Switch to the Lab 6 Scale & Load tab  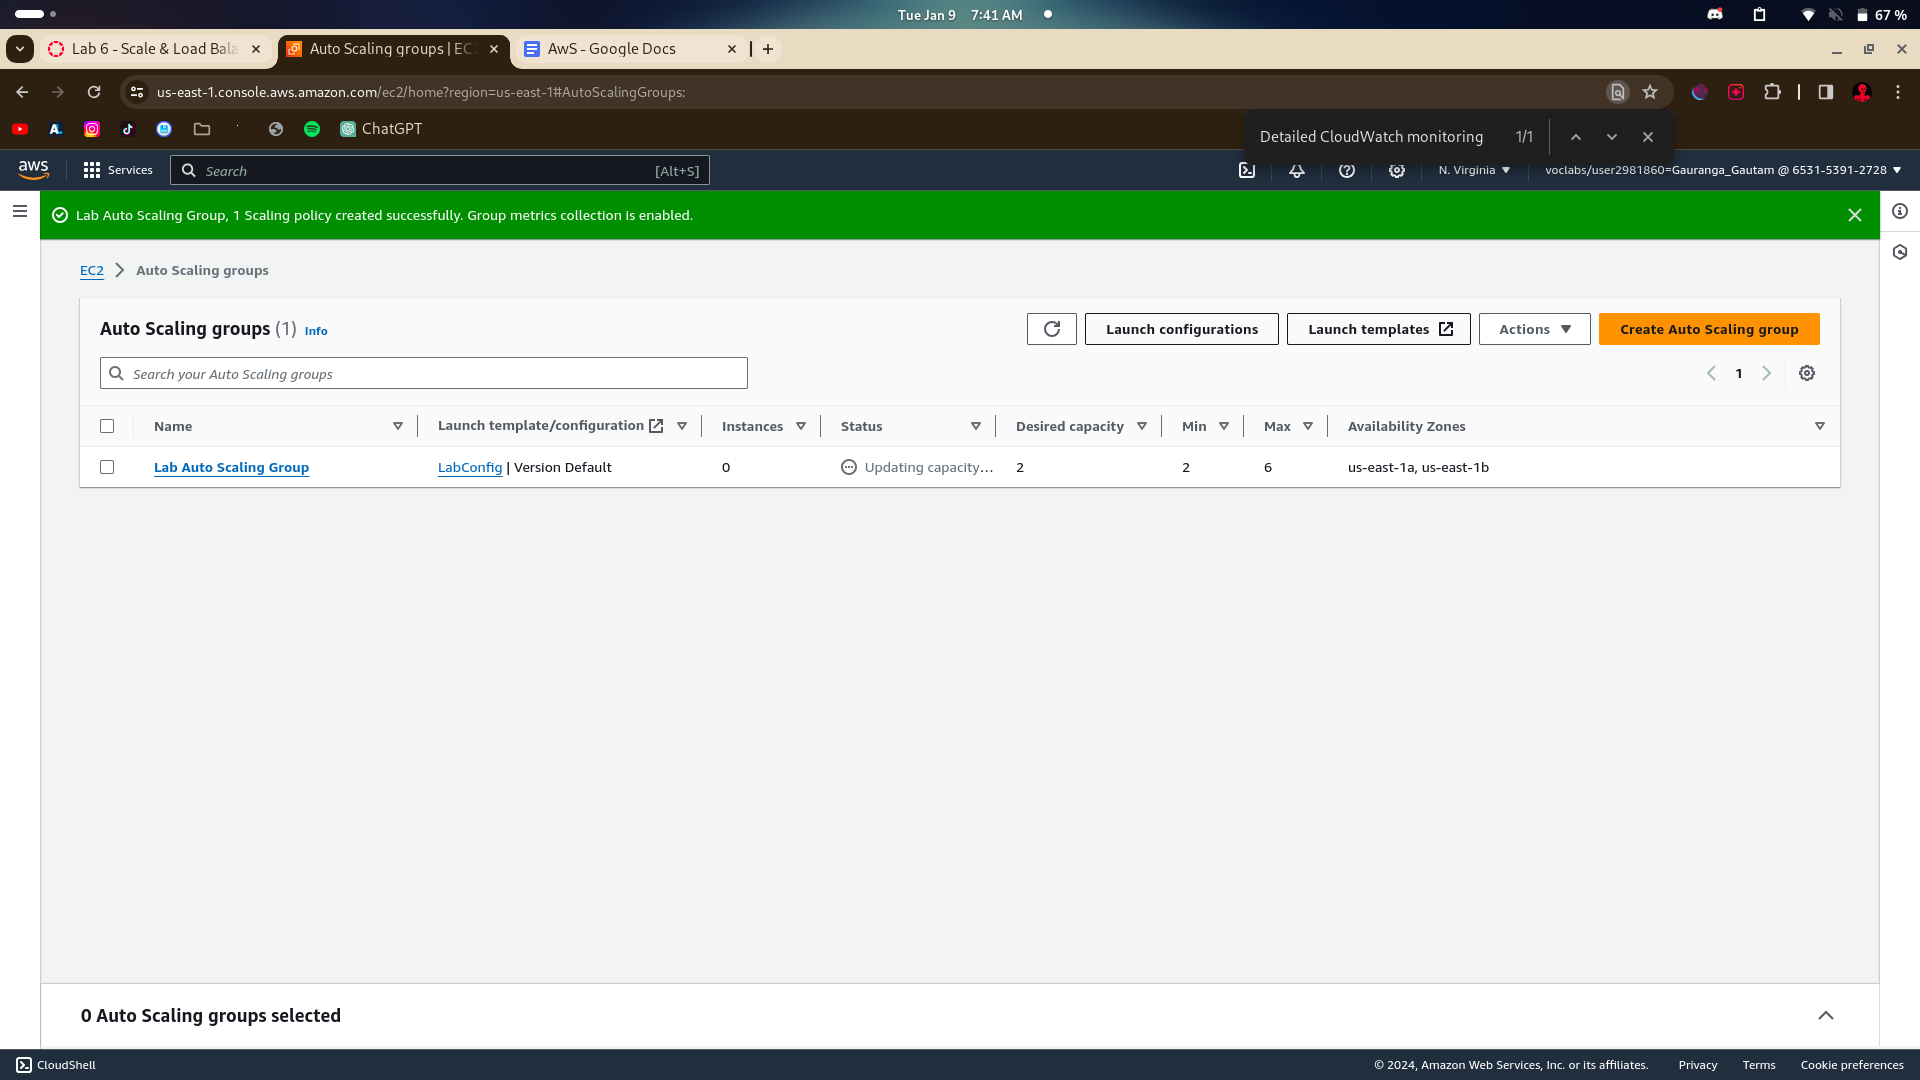pos(154,49)
